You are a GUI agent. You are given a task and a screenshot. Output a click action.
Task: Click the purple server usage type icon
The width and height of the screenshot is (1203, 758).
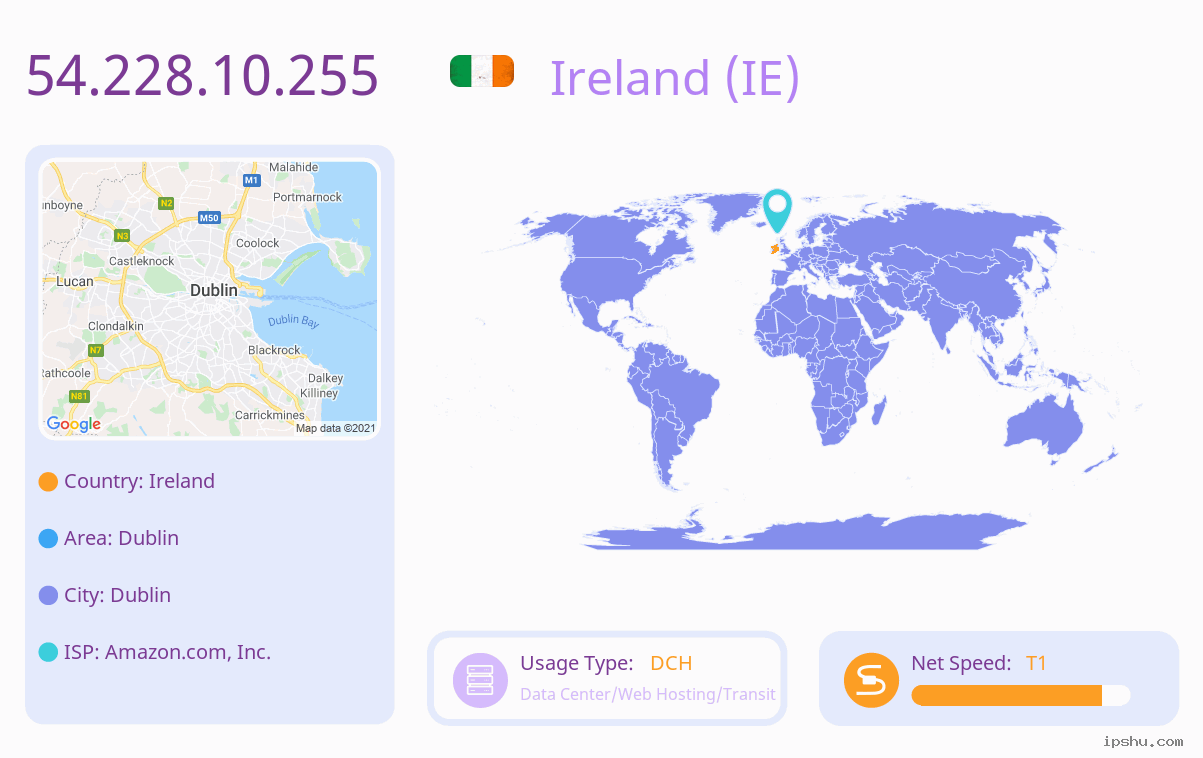coord(480,680)
